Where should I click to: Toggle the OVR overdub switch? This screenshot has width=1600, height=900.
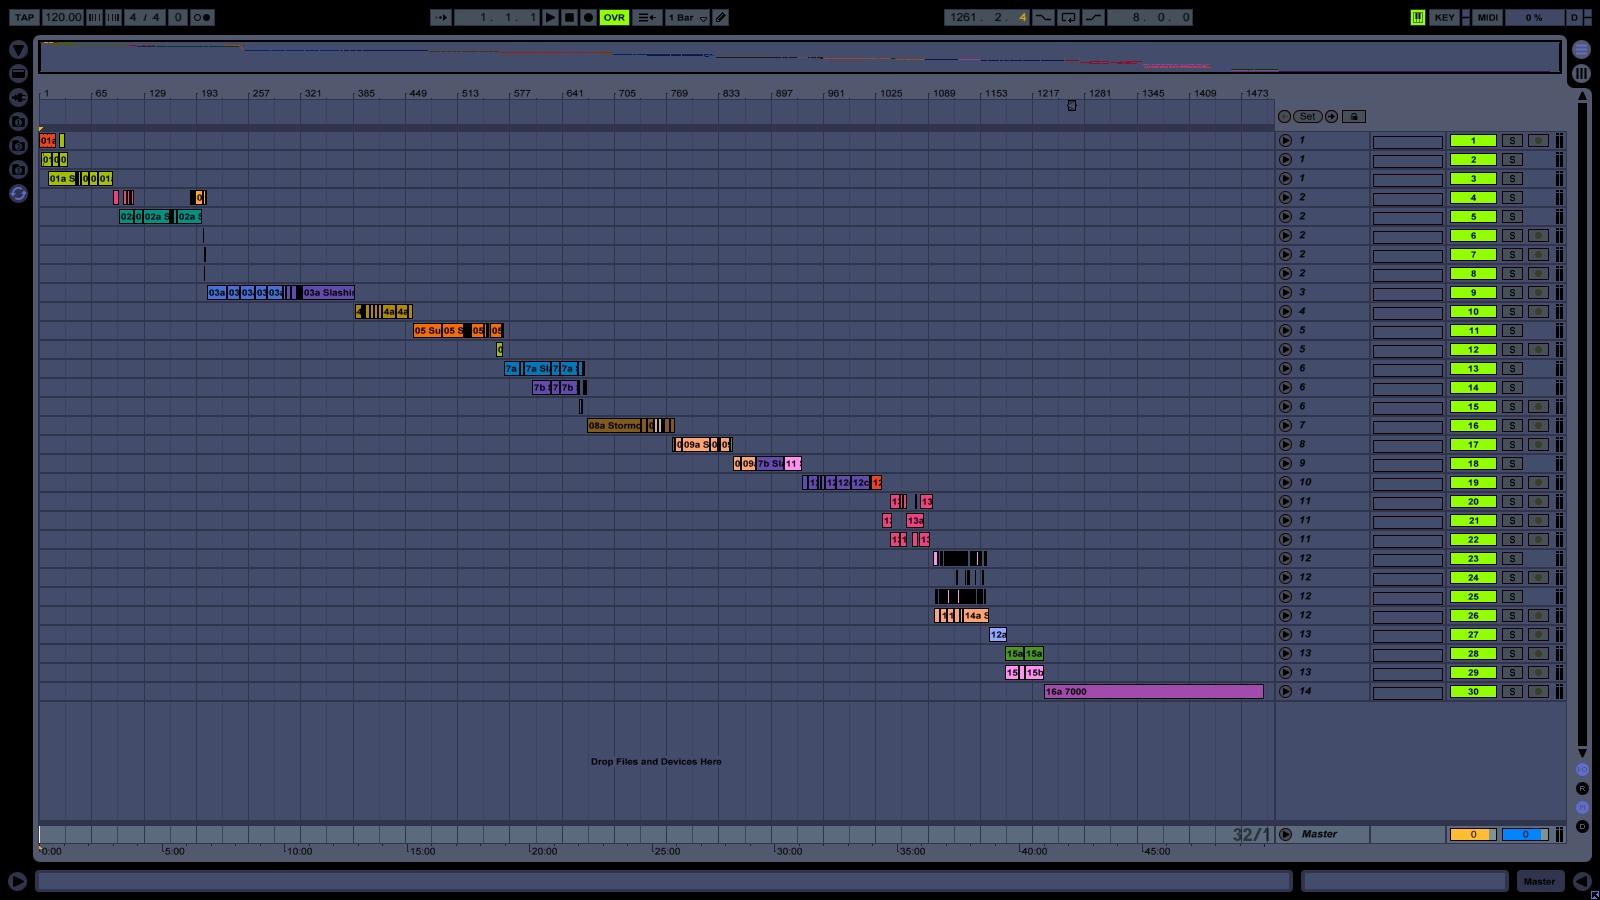[614, 17]
